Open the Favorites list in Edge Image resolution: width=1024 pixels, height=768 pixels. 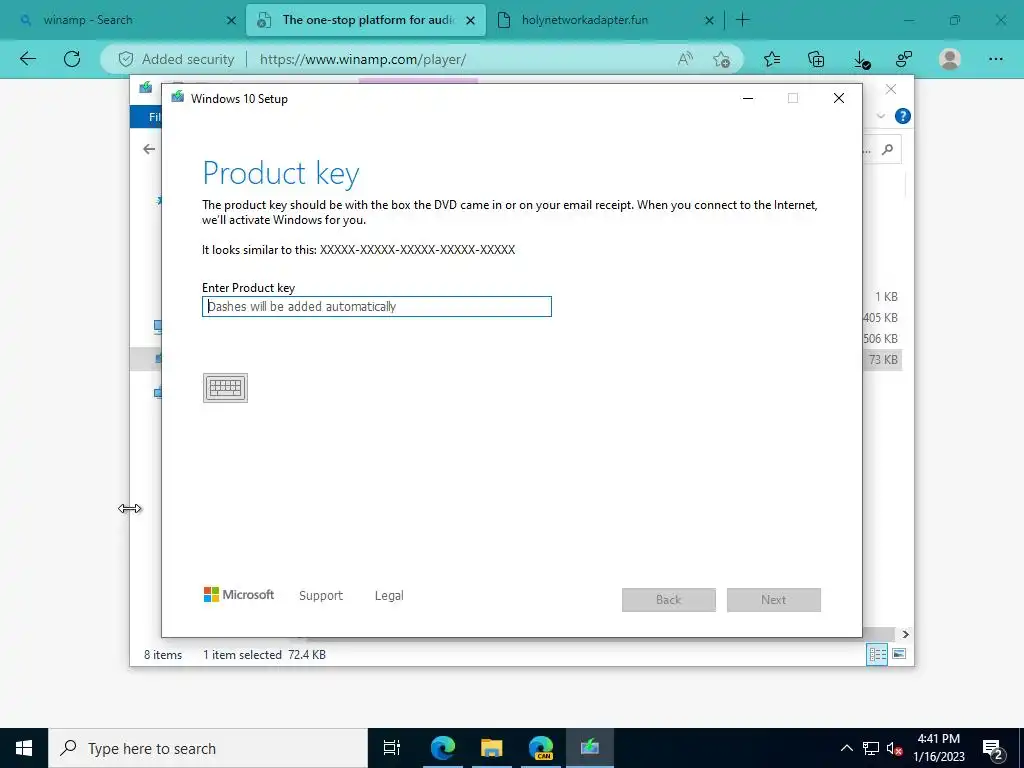click(x=772, y=59)
